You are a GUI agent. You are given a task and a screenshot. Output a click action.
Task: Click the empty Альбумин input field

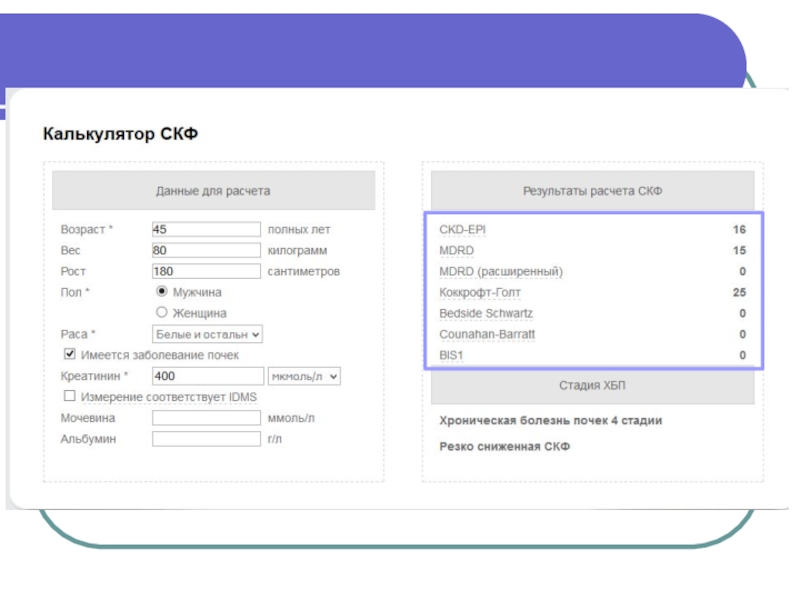pyautogui.click(x=206, y=439)
